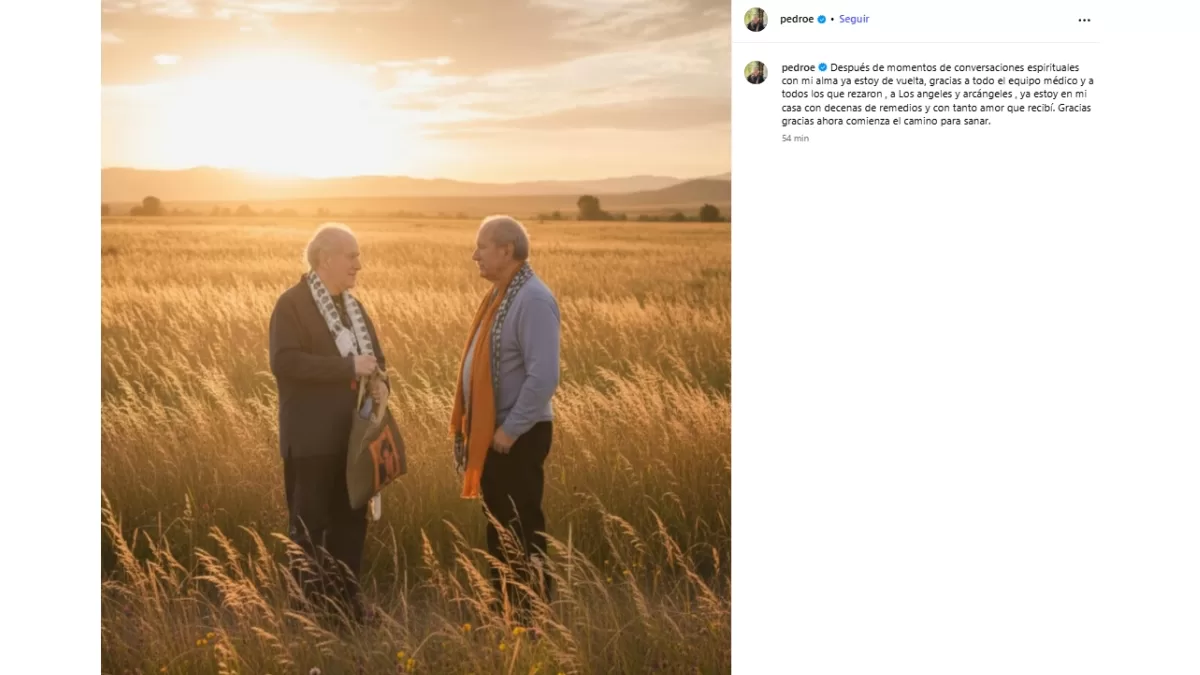Click the lone tree on the horizon

(590, 207)
